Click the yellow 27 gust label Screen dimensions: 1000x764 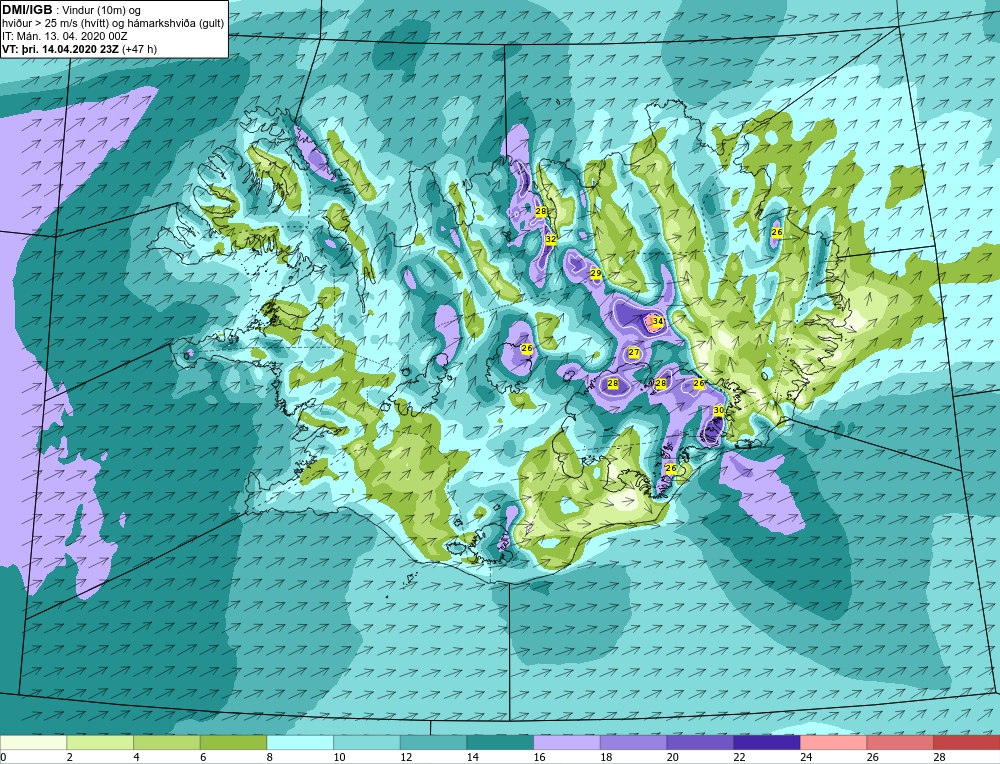pyautogui.click(x=634, y=353)
